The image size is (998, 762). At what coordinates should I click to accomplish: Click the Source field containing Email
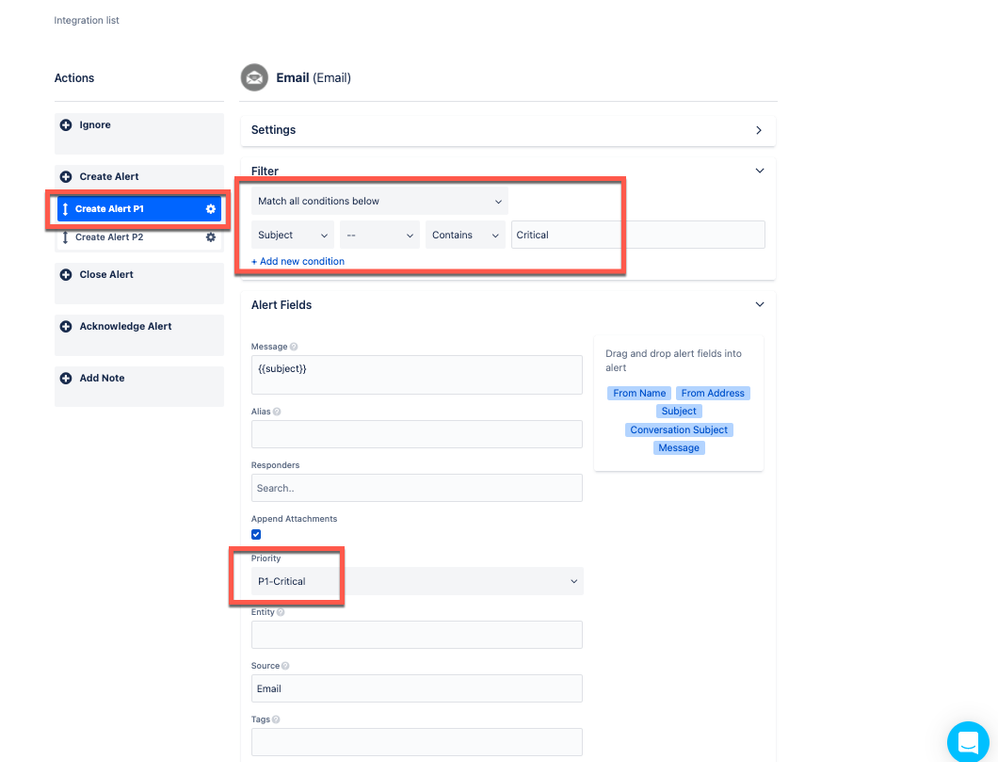point(417,688)
